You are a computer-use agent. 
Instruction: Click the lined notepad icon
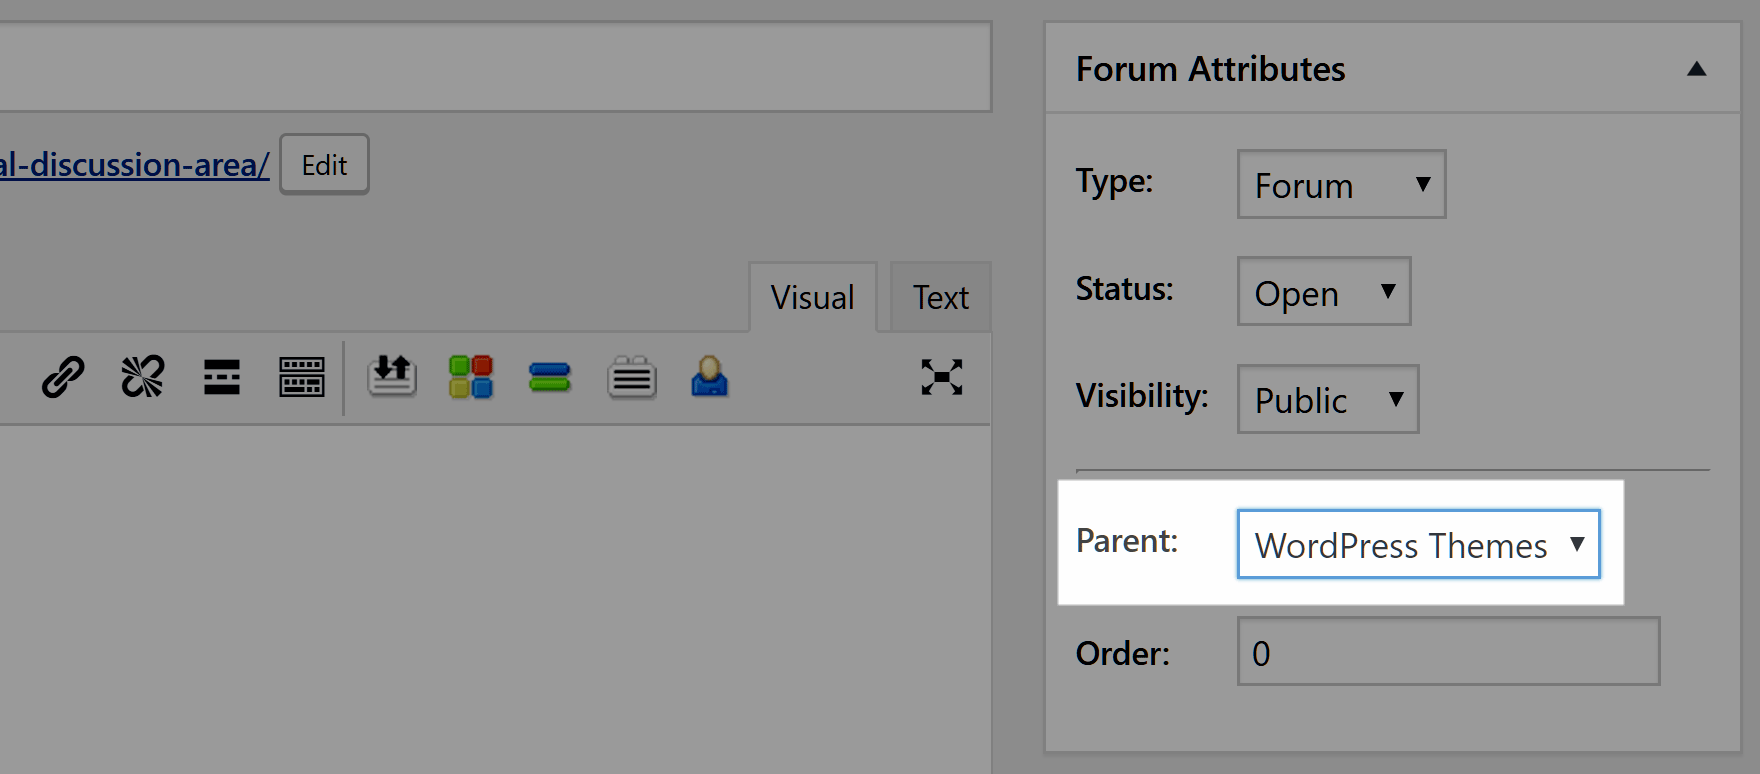click(x=632, y=378)
